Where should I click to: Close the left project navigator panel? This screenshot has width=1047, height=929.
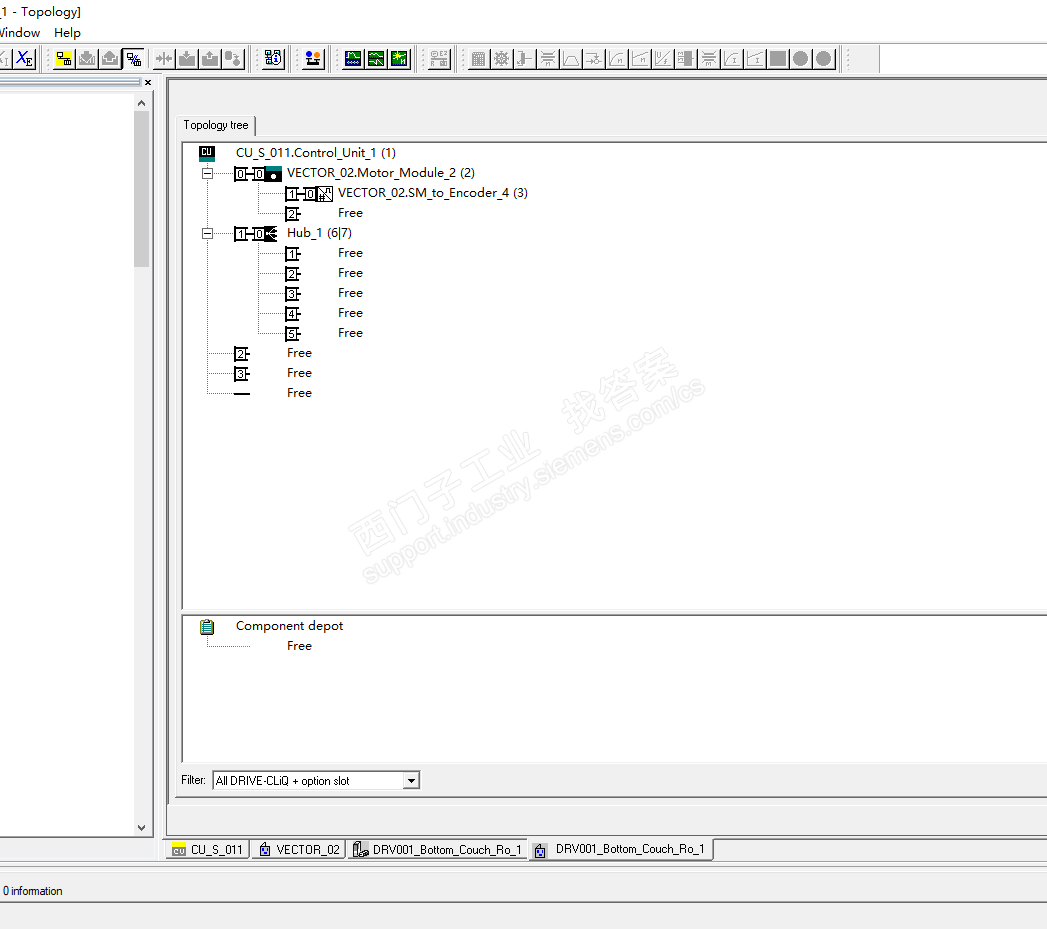(x=148, y=83)
